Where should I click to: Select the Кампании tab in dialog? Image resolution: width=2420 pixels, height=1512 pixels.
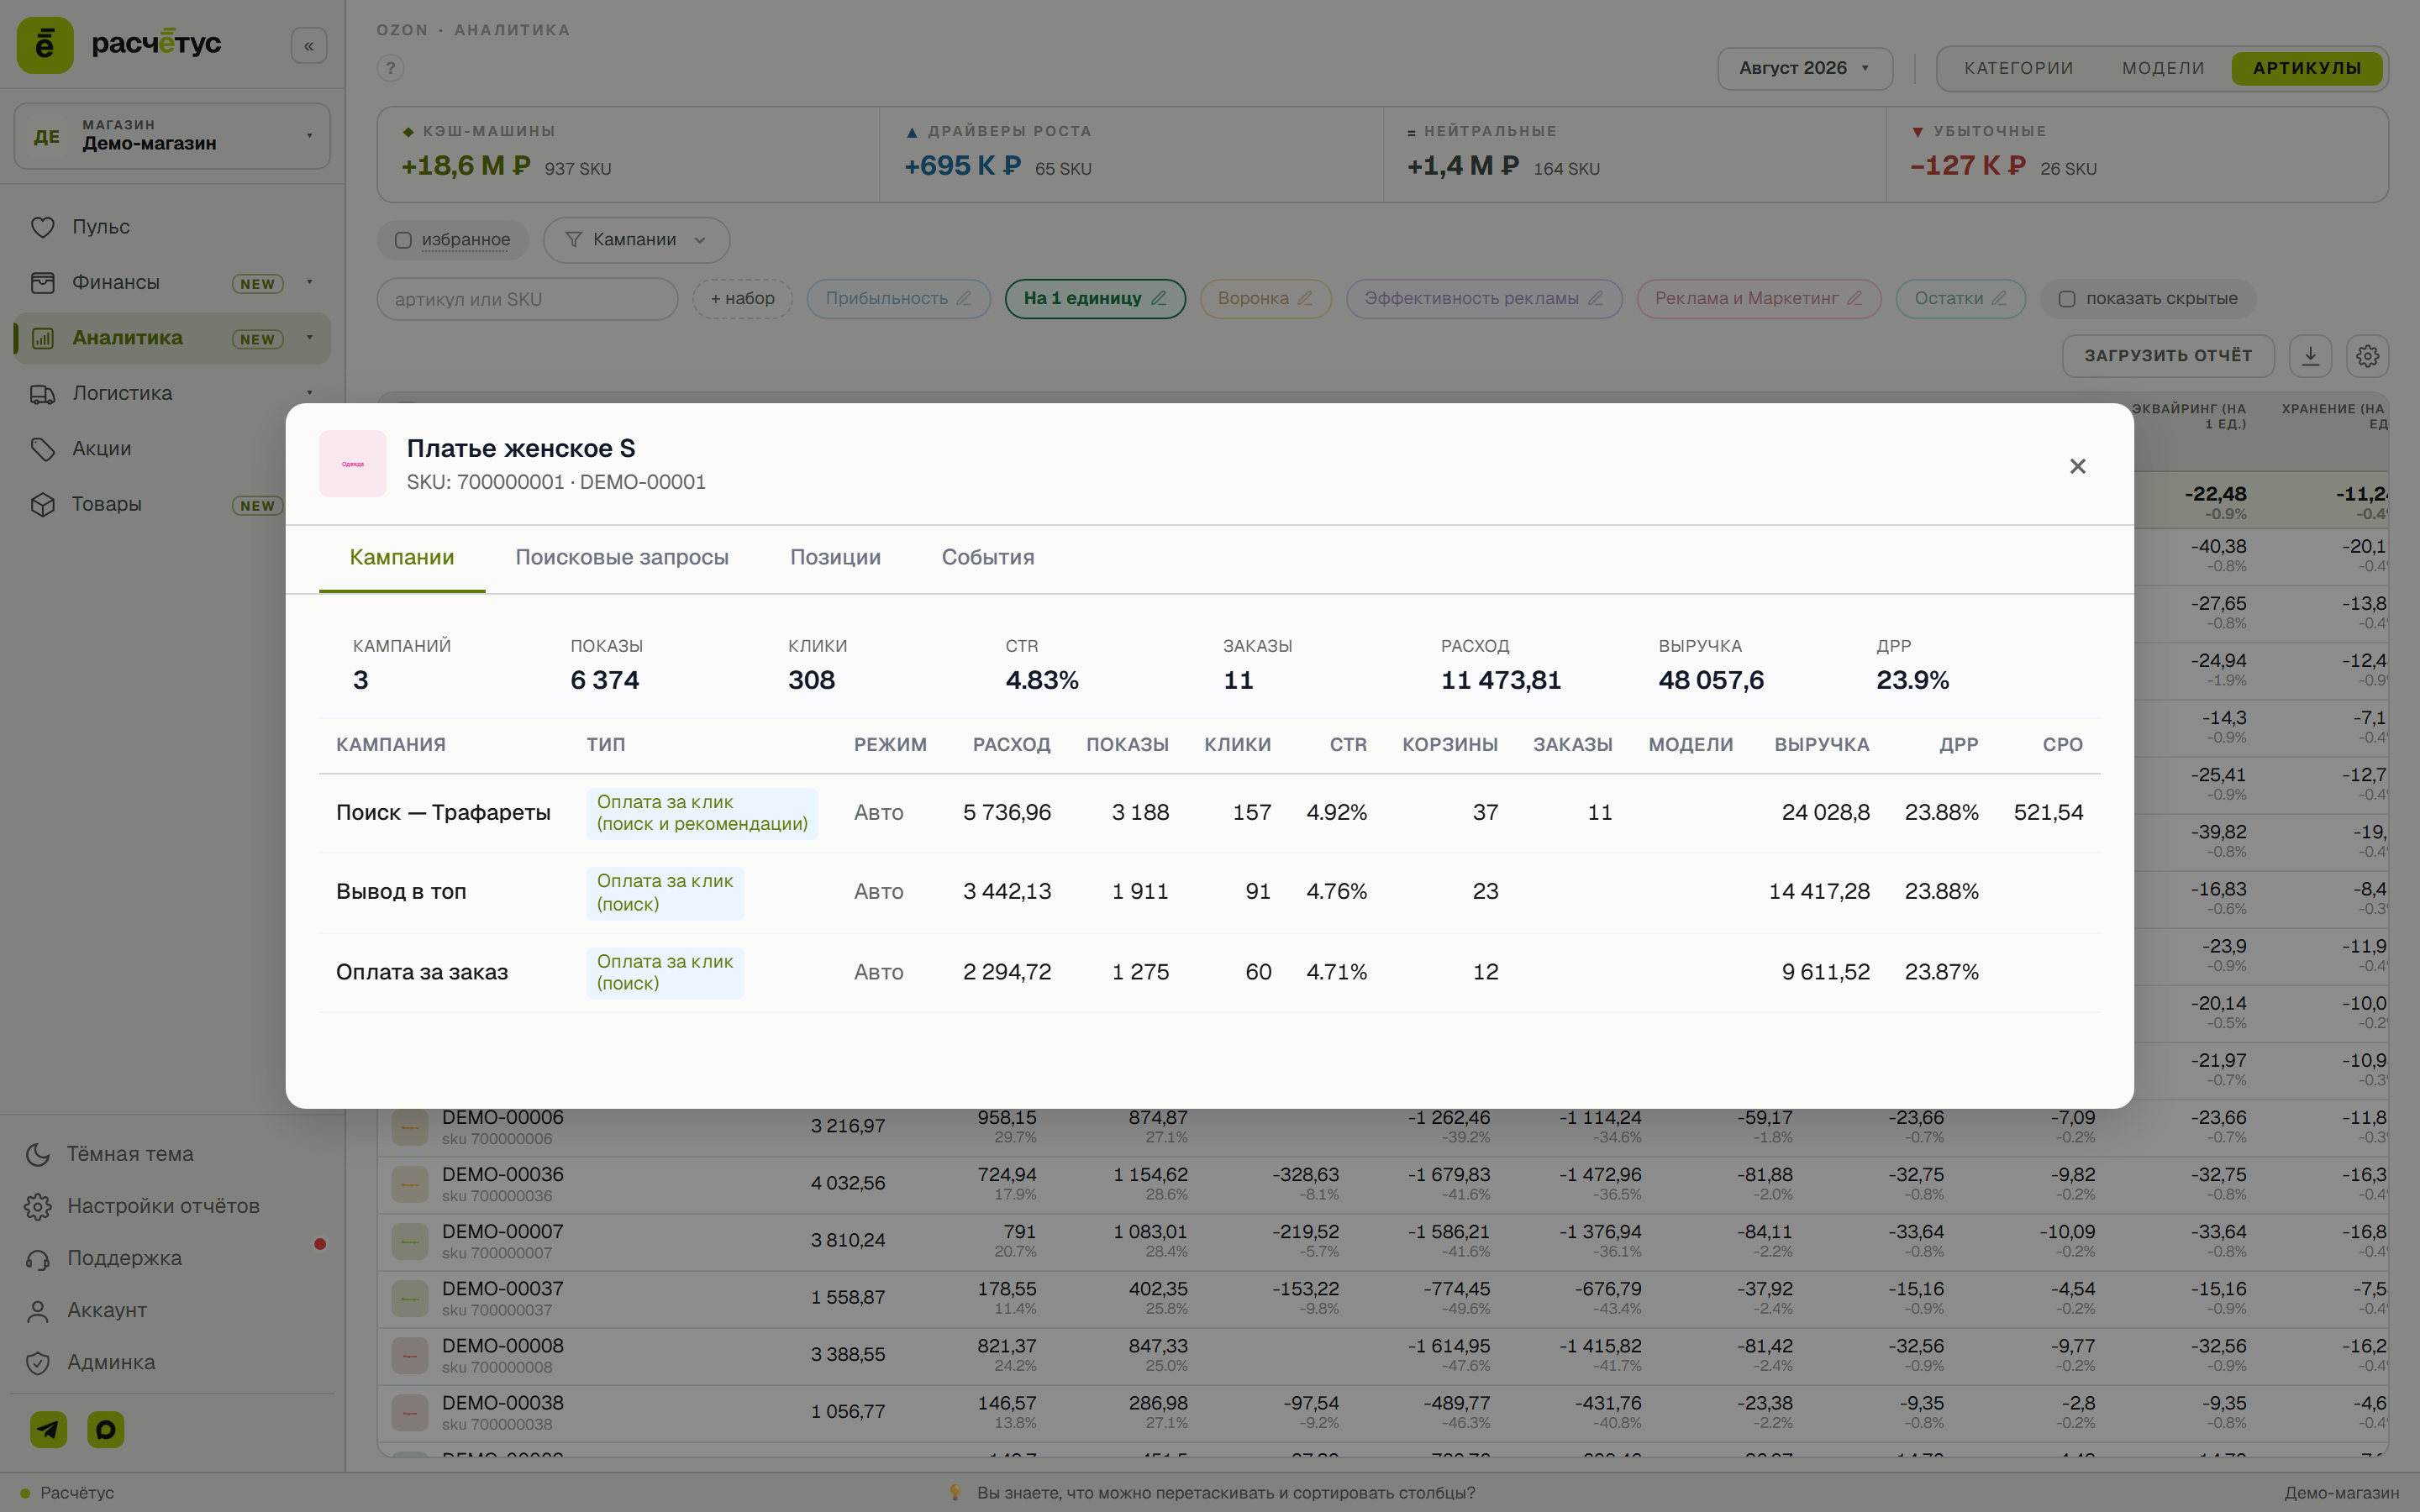pyautogui.click(x=402, y=557)
